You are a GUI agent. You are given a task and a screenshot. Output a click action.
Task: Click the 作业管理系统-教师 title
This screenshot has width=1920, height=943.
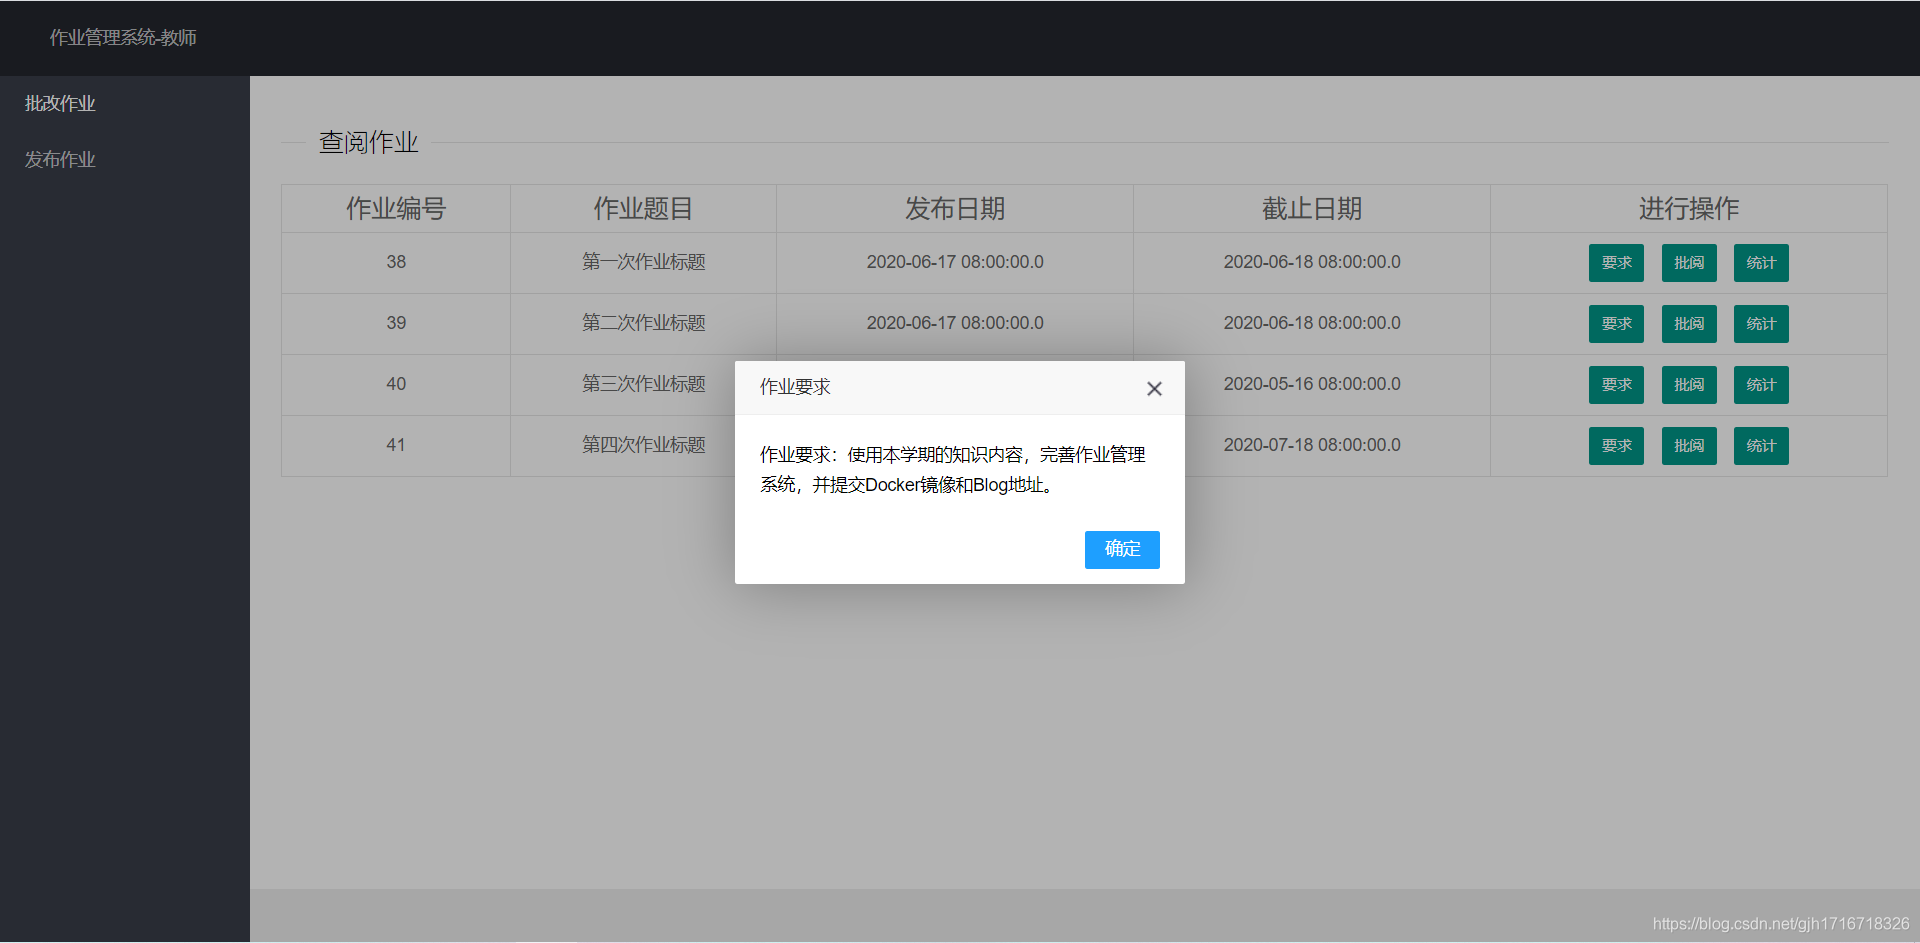[x=123, y=37]
